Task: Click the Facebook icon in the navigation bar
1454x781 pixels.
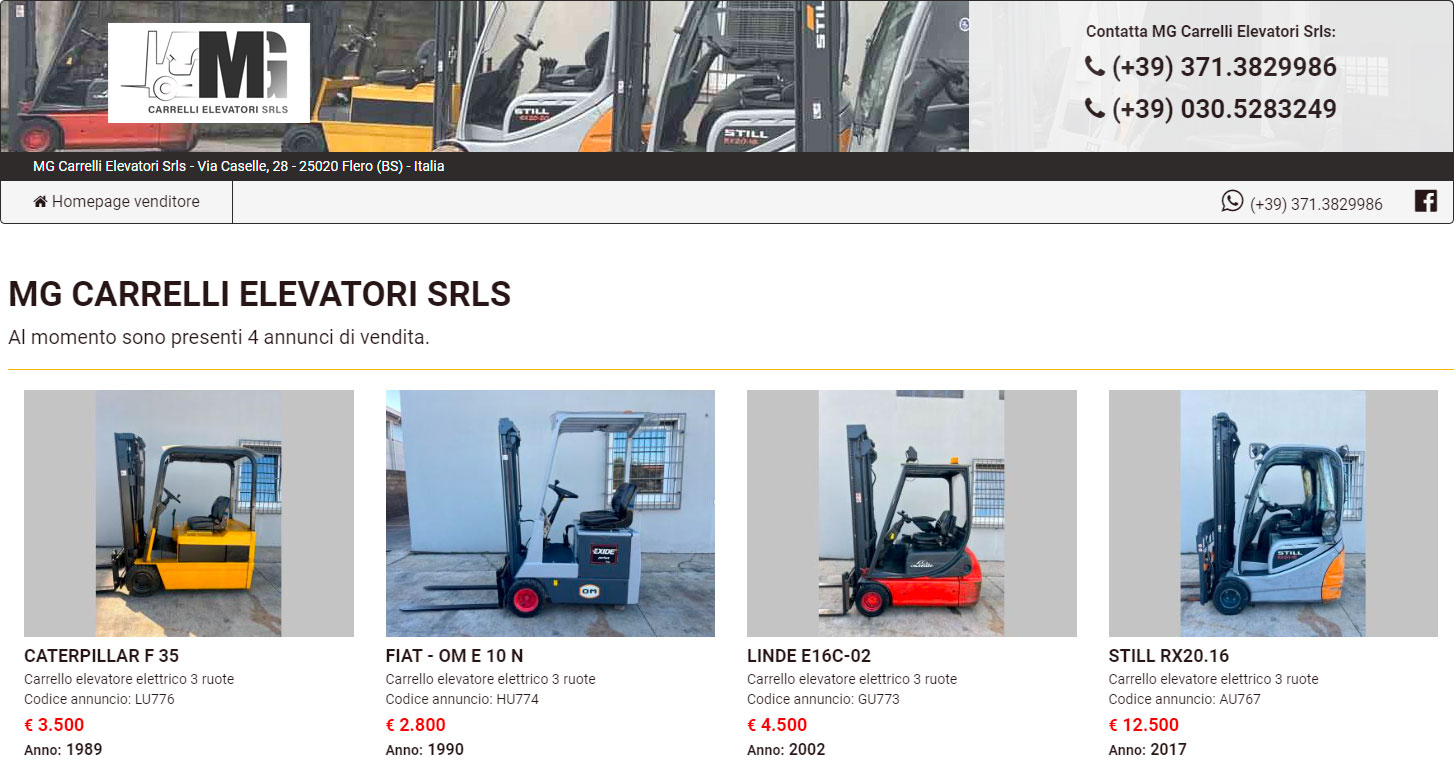Action: click(x=1426, y=201)
